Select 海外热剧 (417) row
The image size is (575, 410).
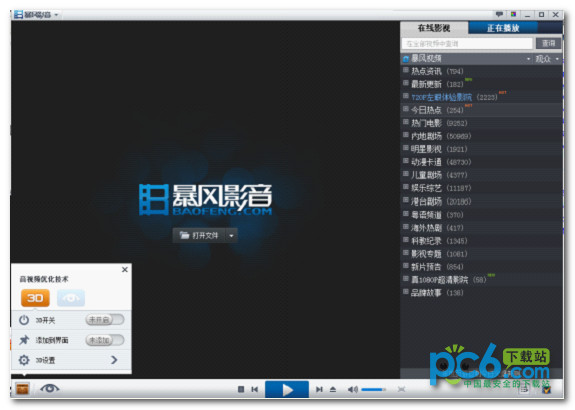click(x=481, y=228)
